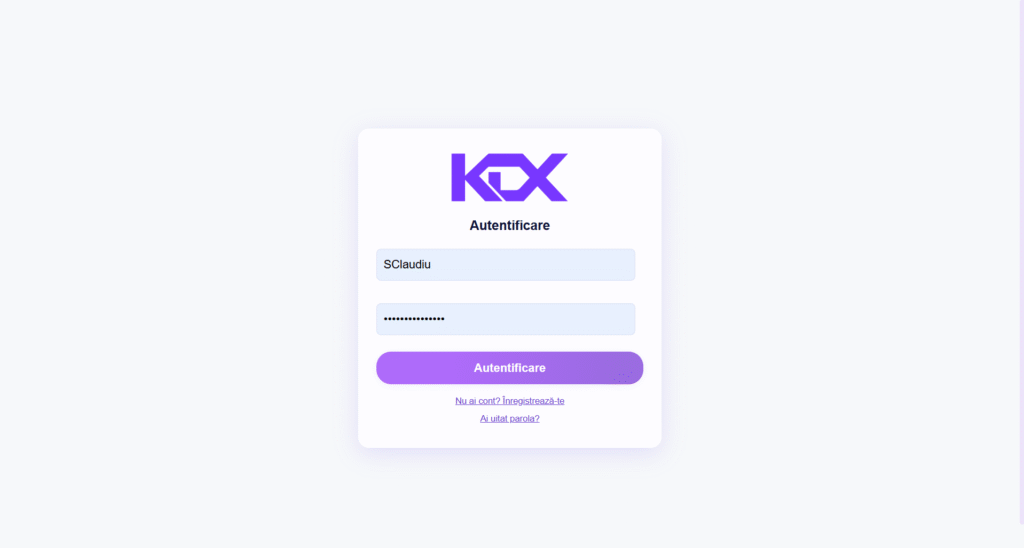The height and width of the screenshot is (548, 1024).
Task: Click the title above the username field
Action: 509,225
